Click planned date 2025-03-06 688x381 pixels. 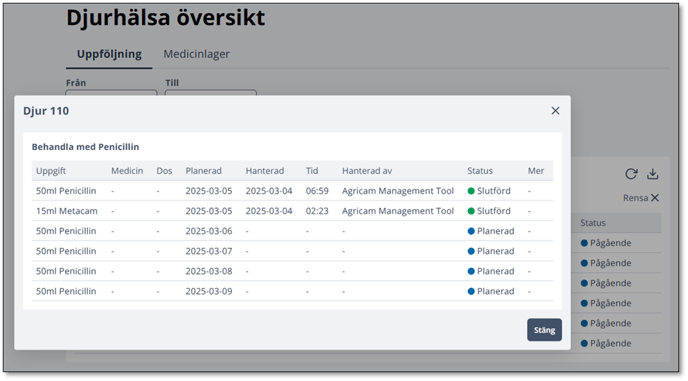click(208, 231)
